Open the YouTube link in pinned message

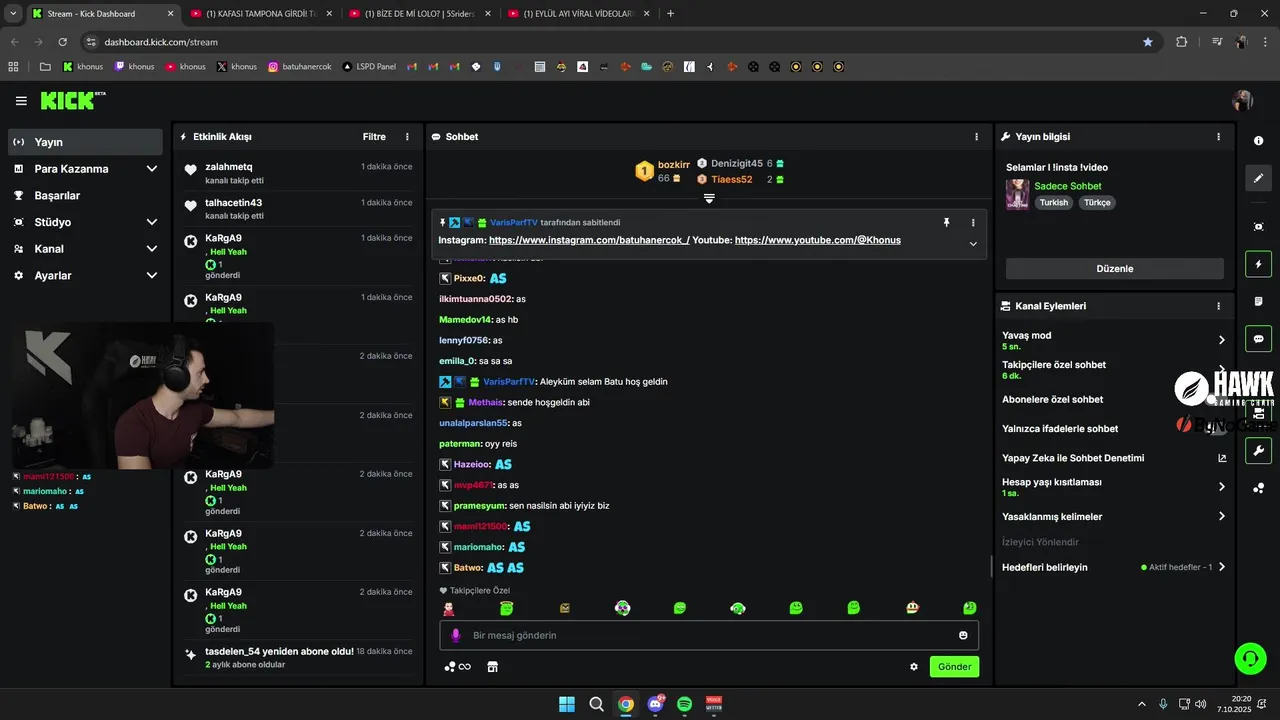[x=818, y=240]
